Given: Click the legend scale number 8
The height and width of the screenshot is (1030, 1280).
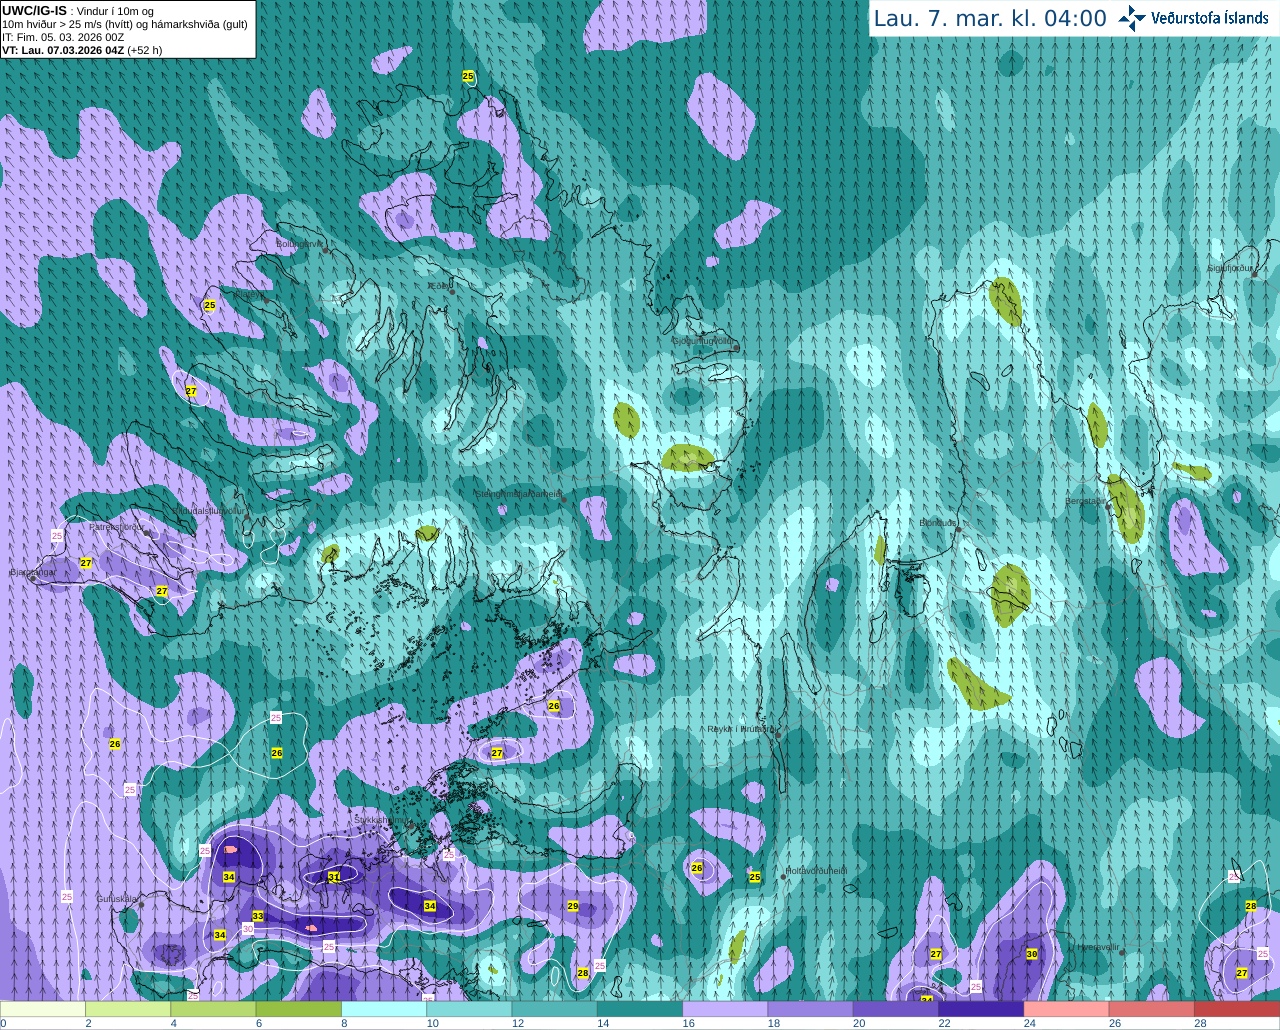Looking at the screenshot, I should click(x=344, y=1023).
